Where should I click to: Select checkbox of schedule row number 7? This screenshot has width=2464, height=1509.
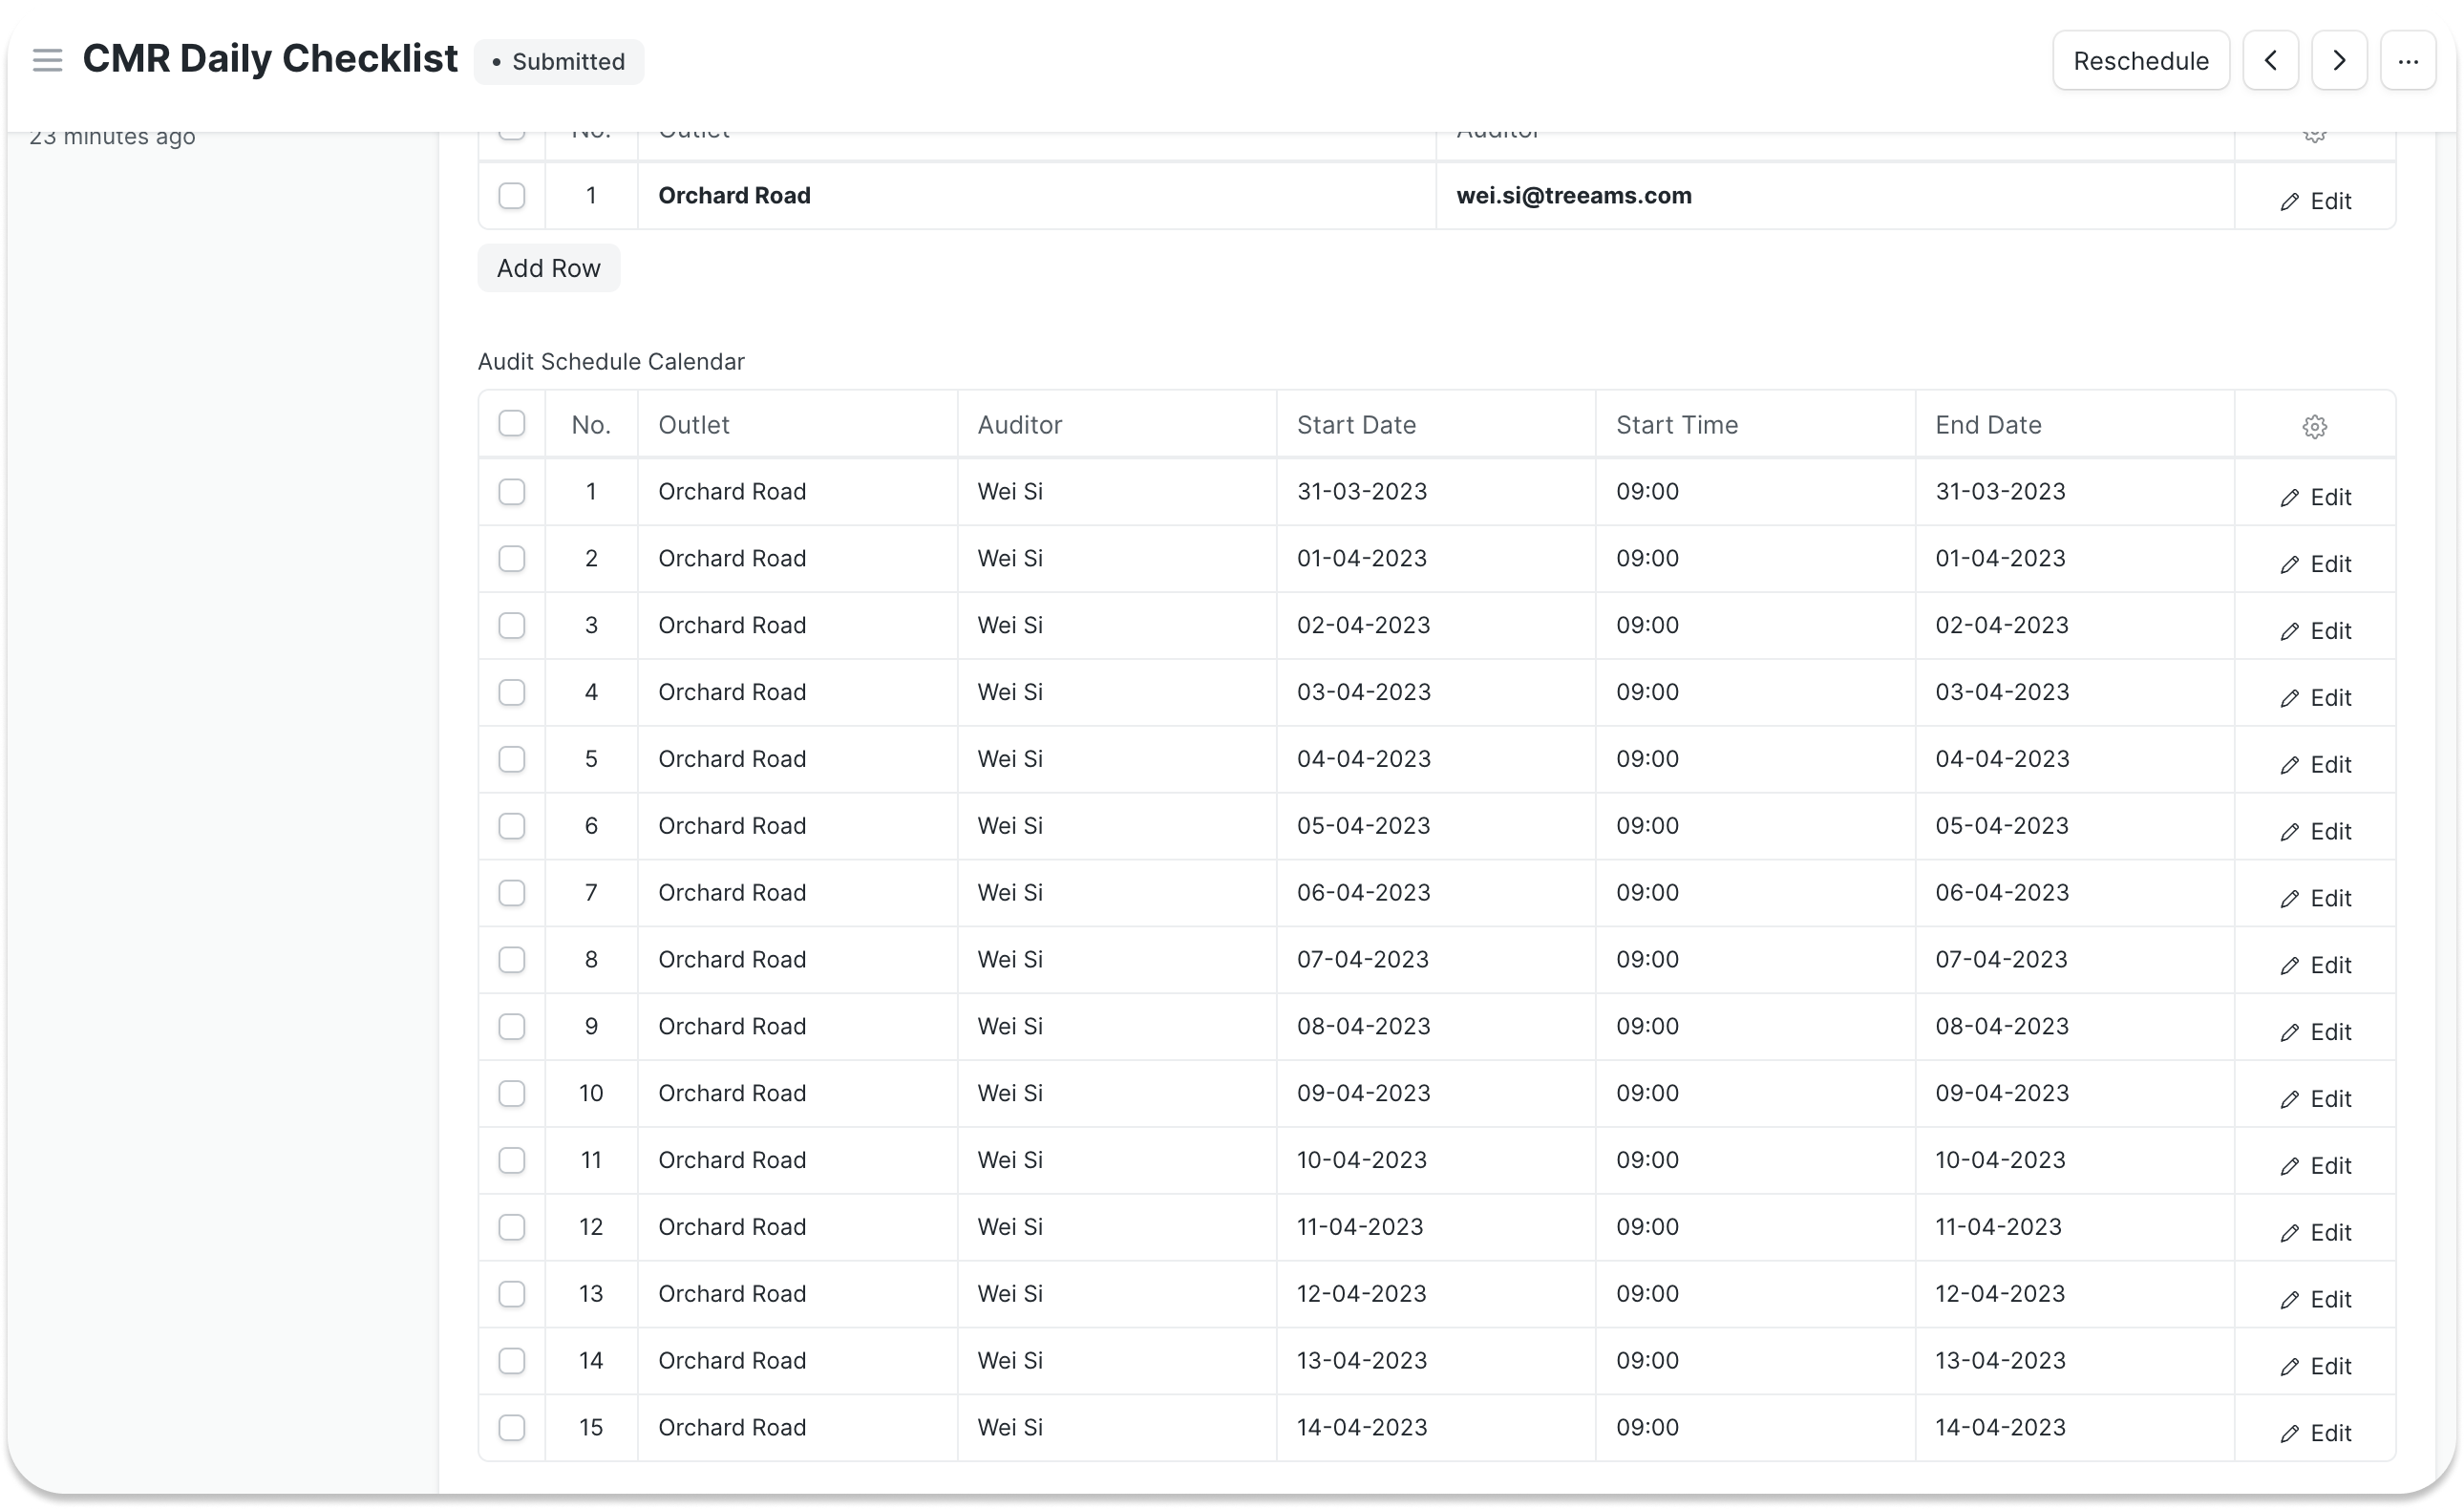pos(512,893)
